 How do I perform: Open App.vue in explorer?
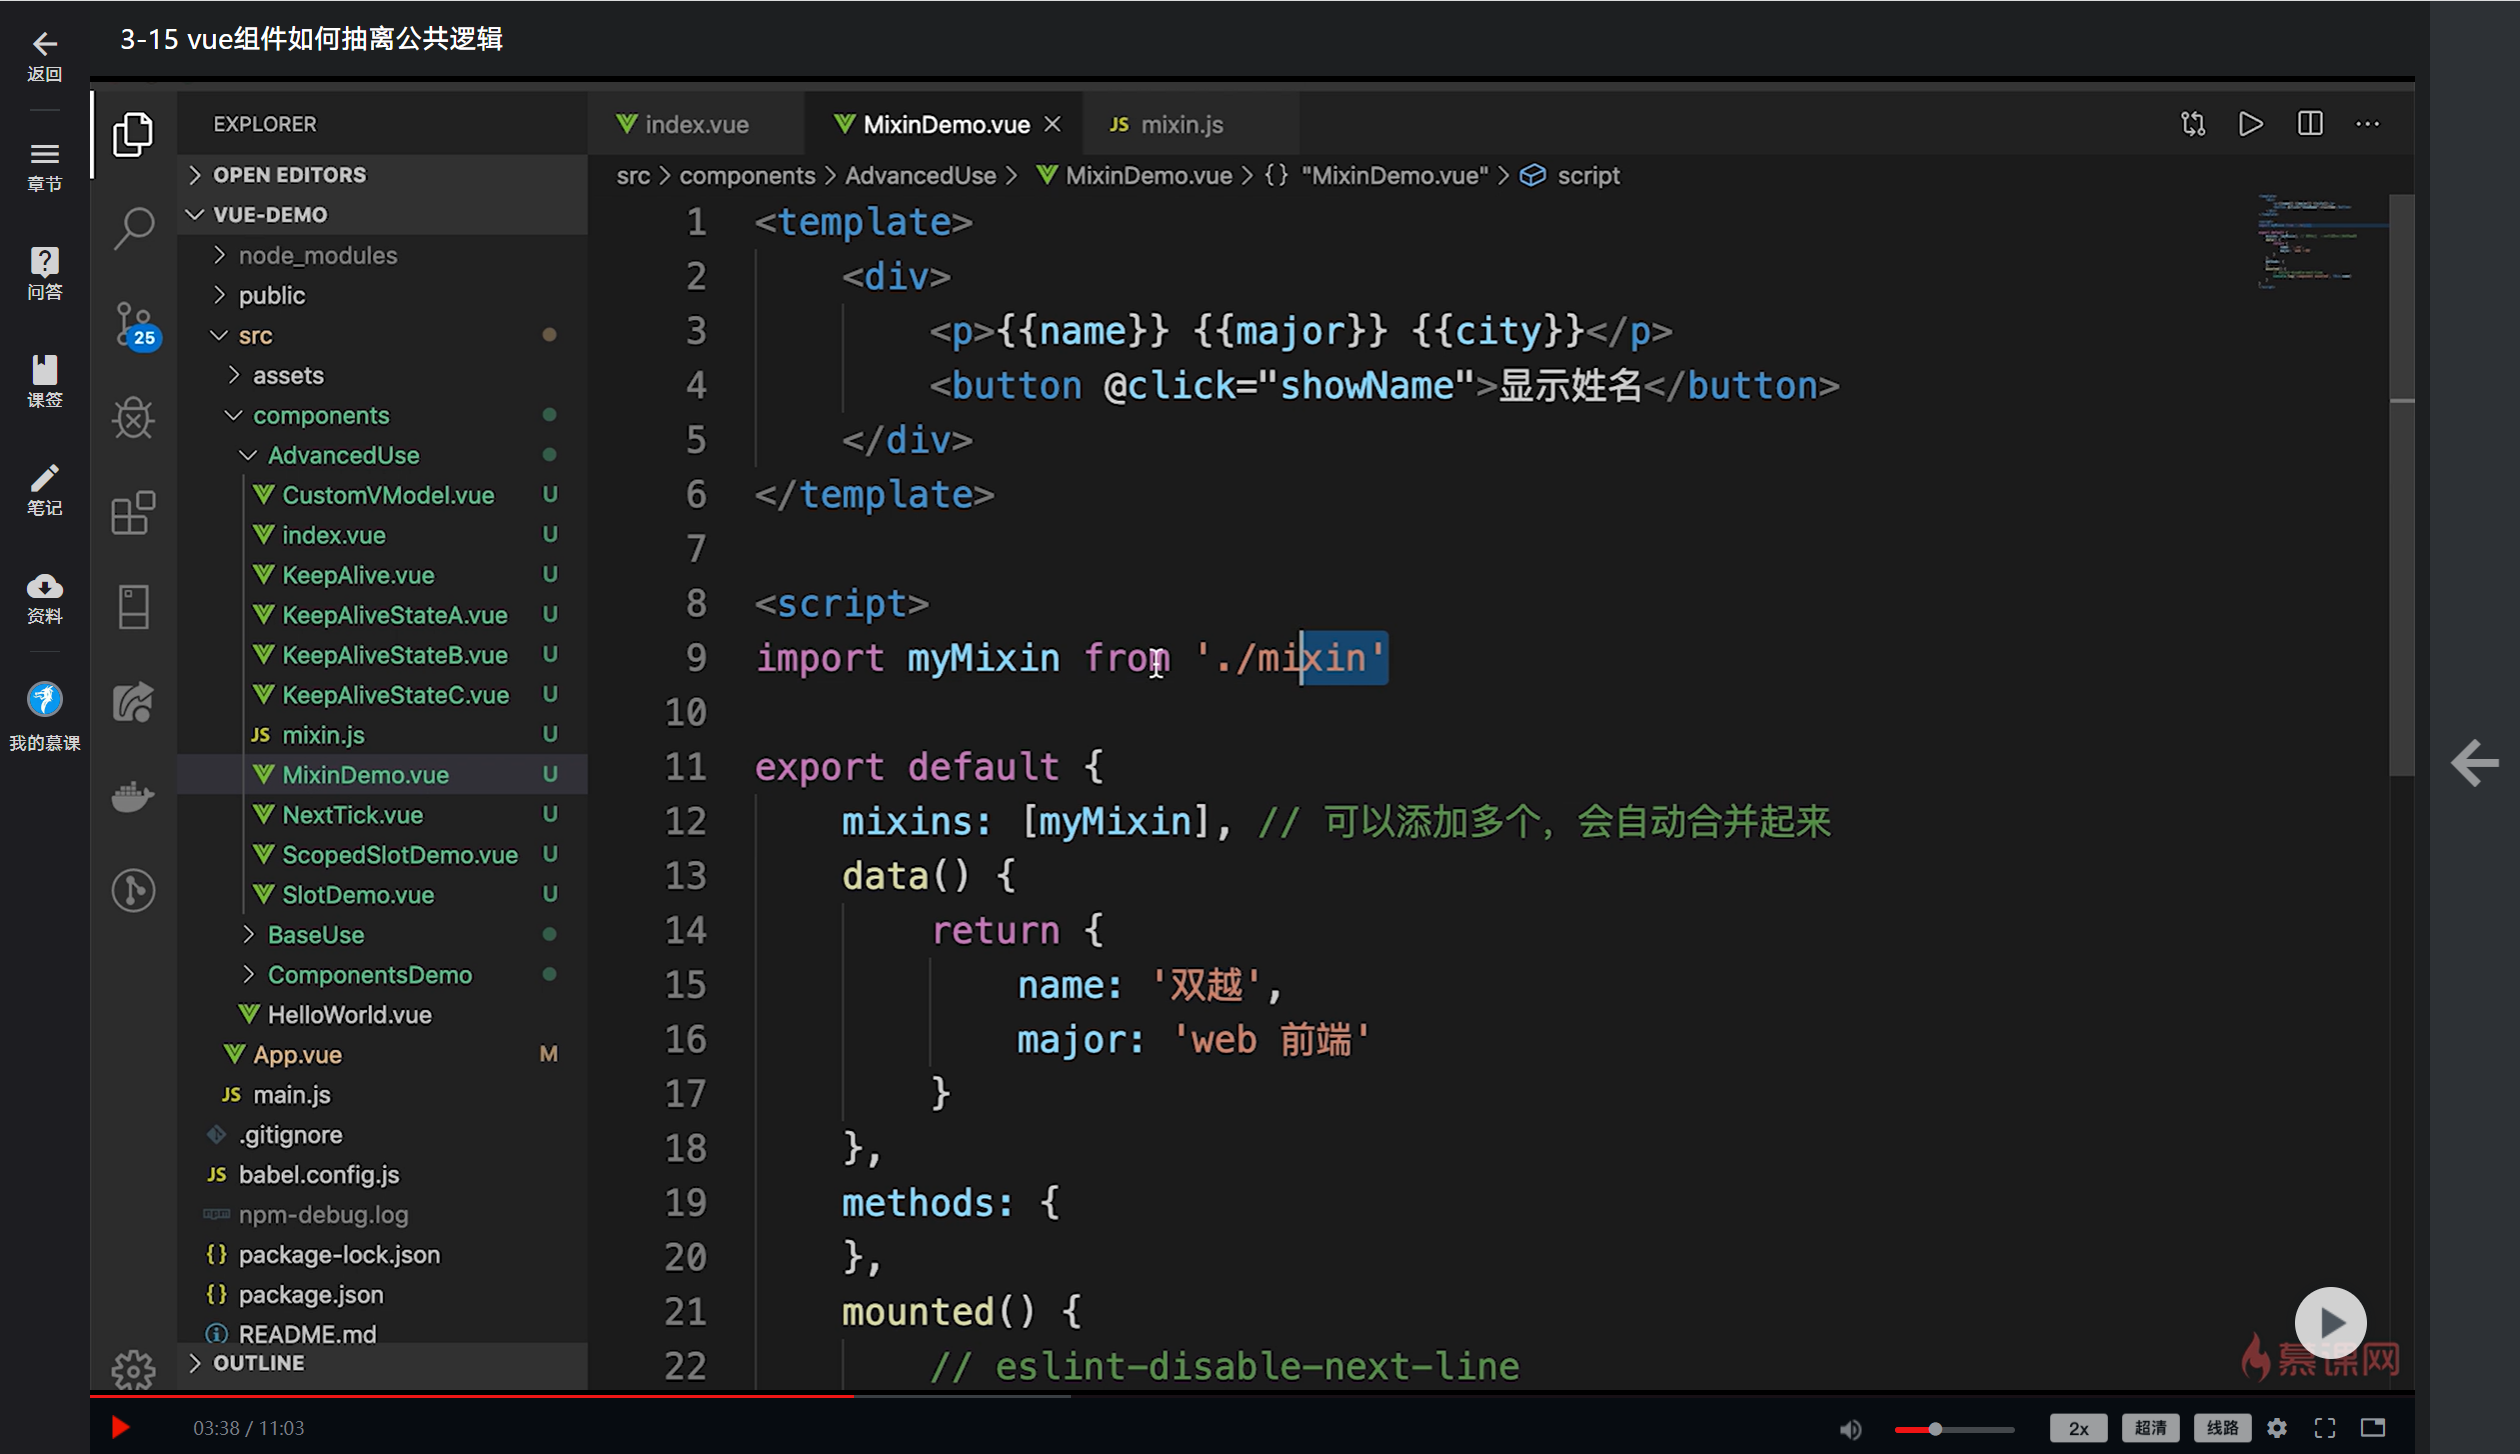(x=382, y=1055)
